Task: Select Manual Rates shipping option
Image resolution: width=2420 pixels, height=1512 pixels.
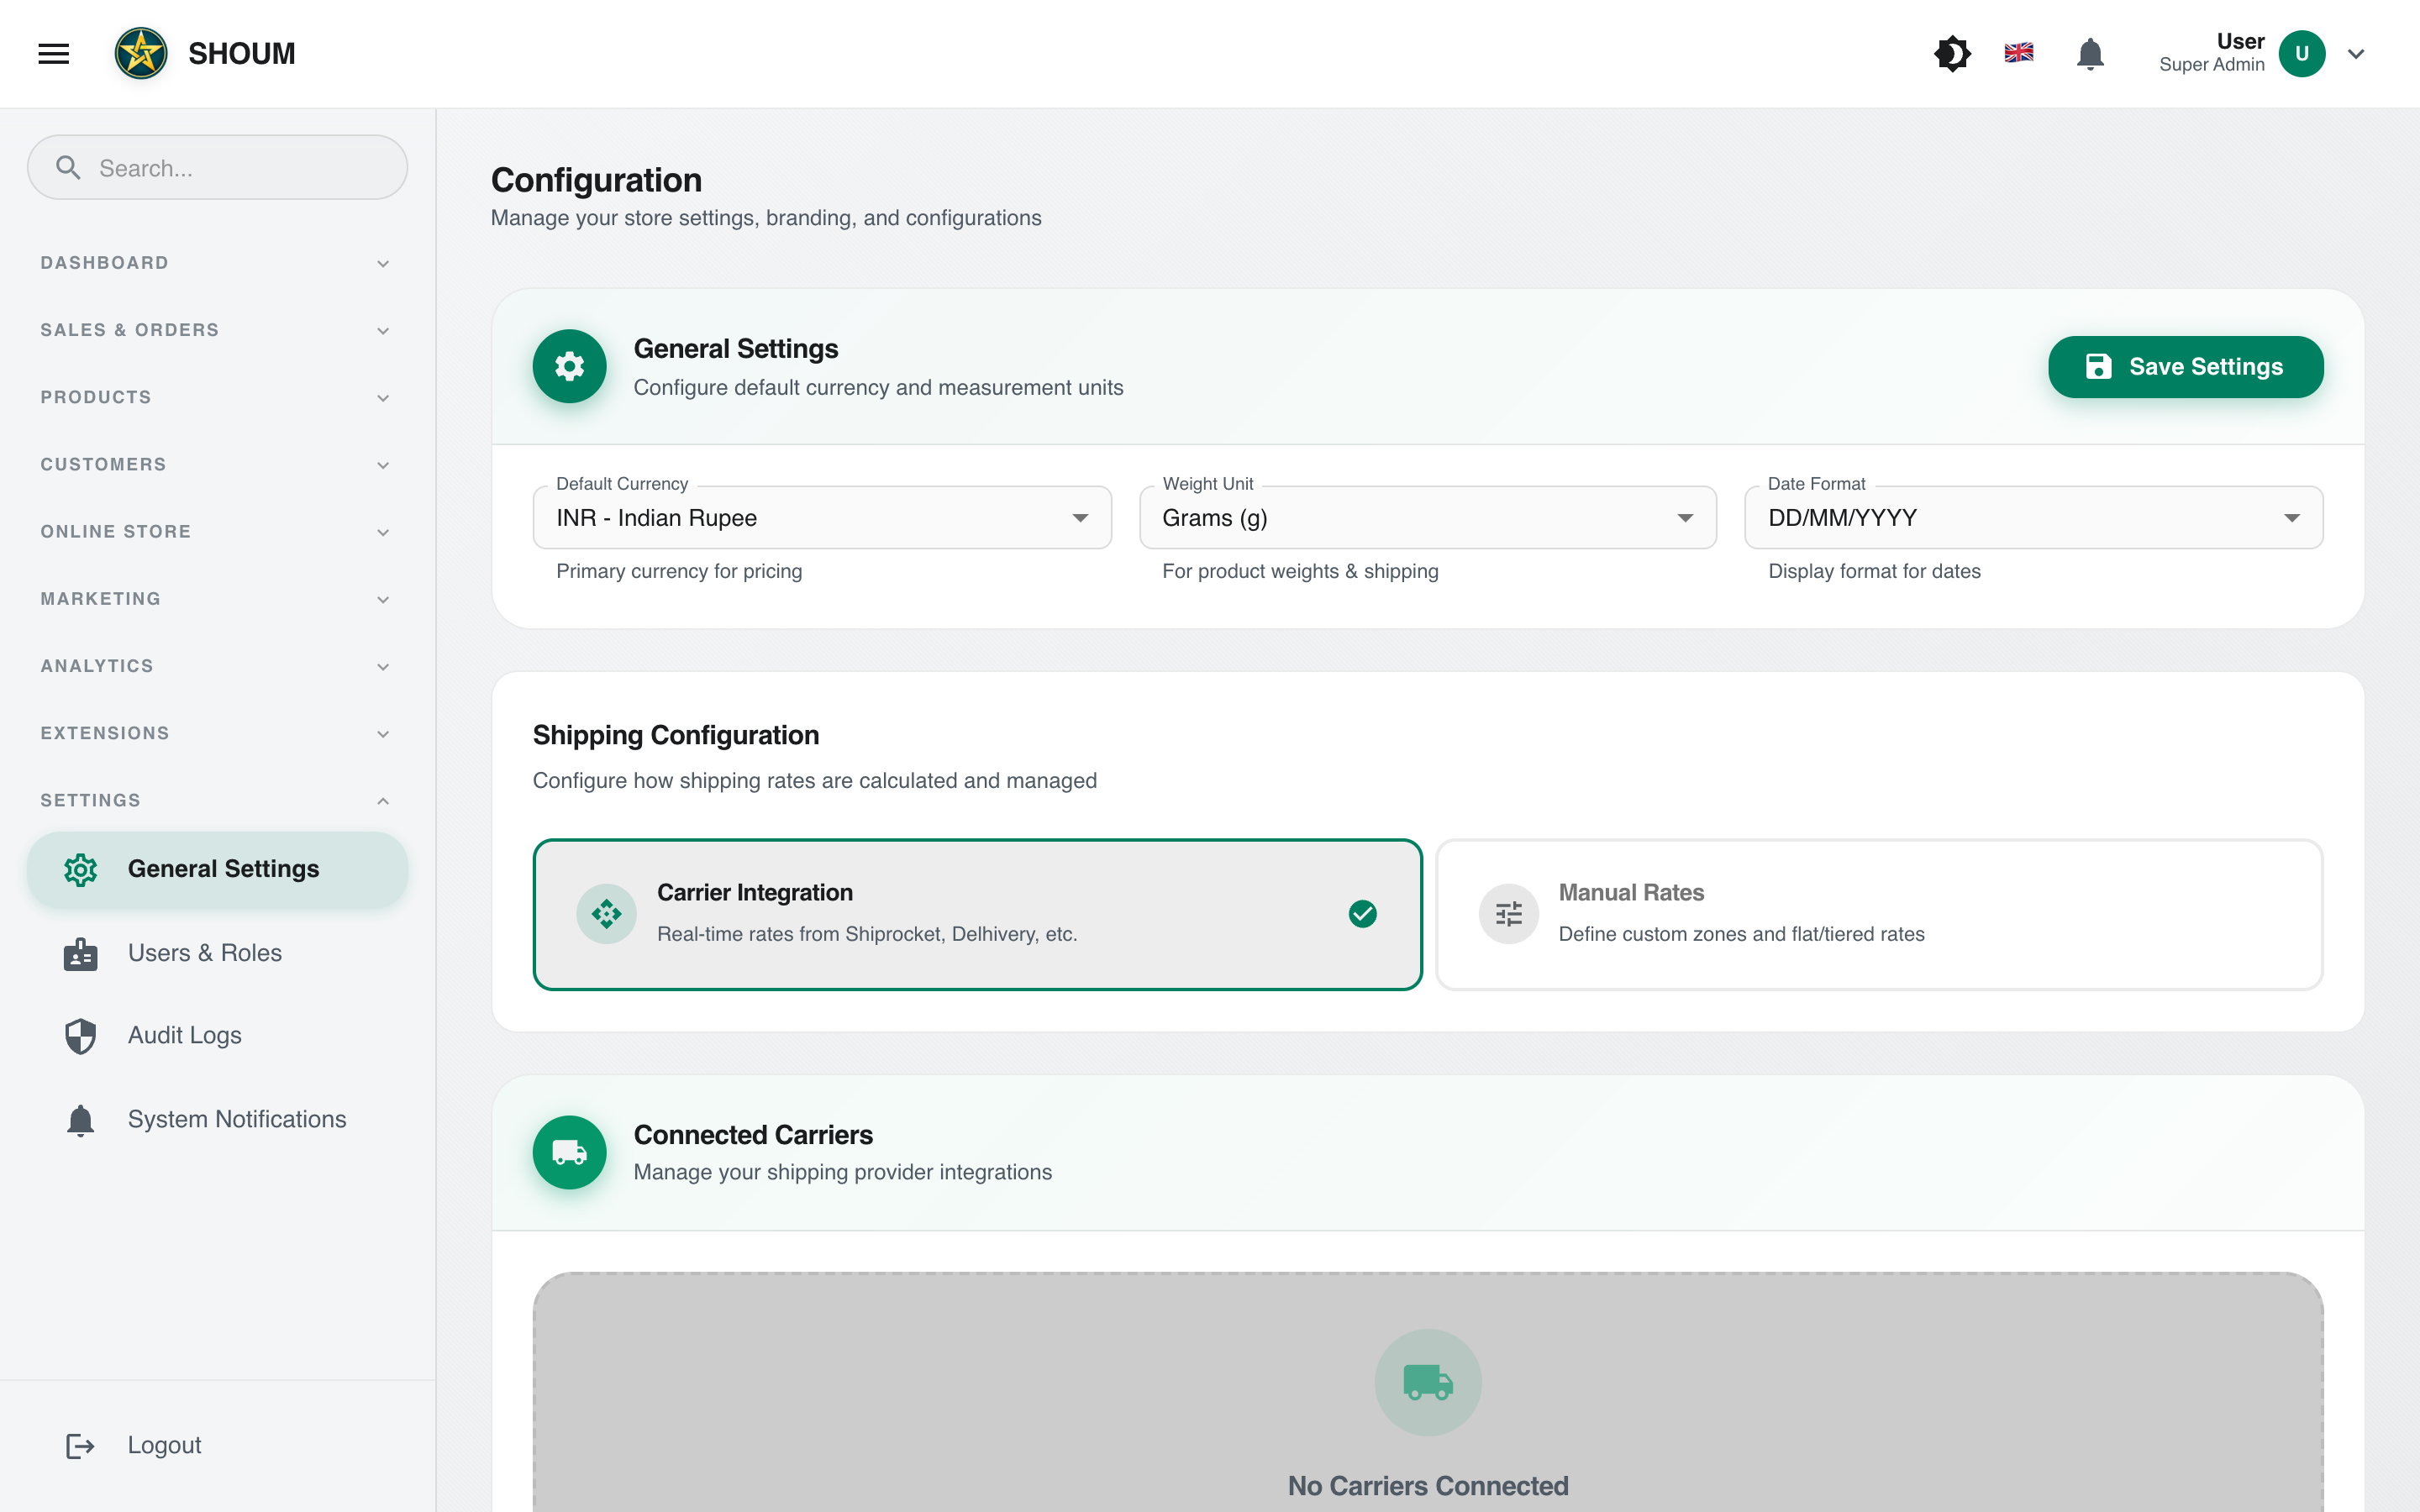Action: pos(1880,913)
